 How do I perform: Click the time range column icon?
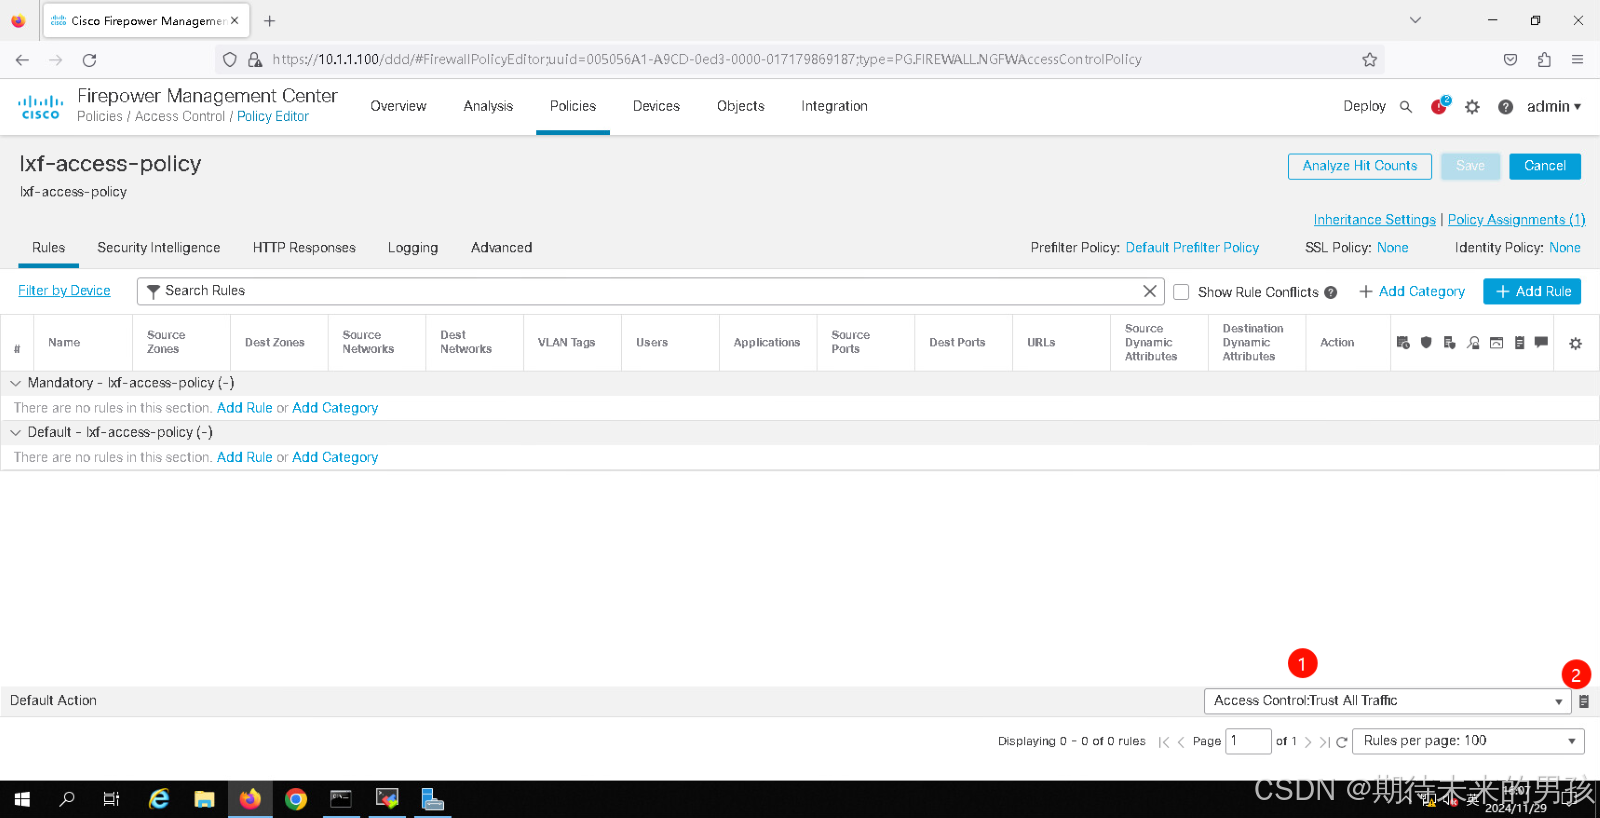tap(1403, 343)
